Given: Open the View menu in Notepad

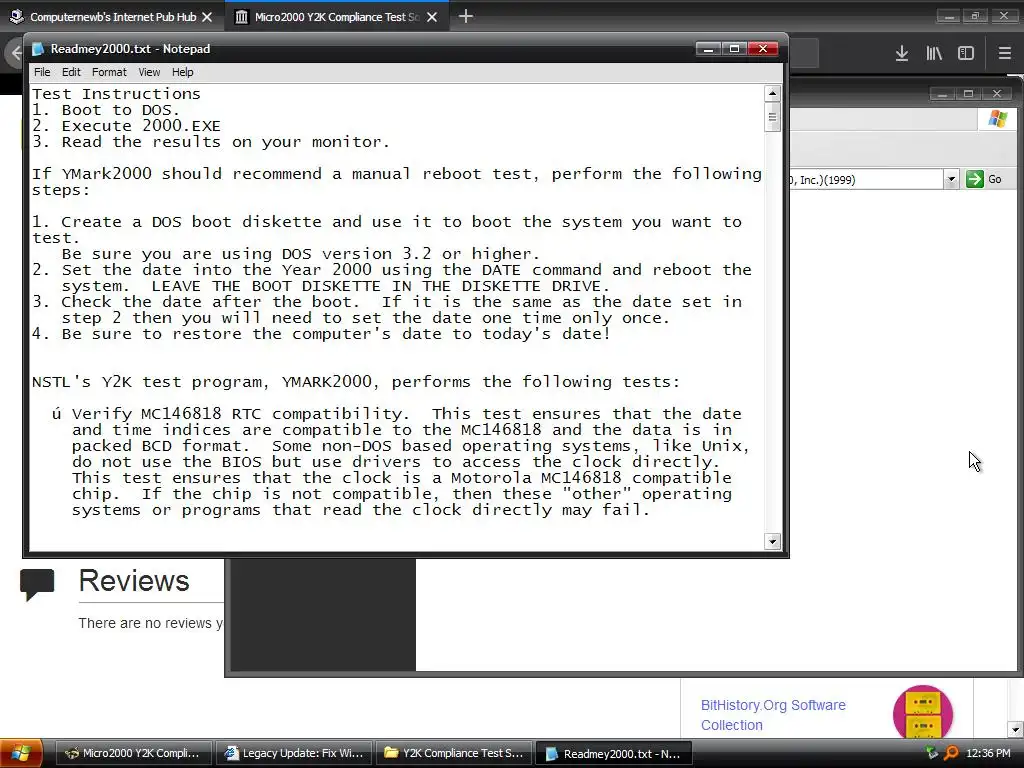Looking at the screenshot, I should [x=149, y=72].
